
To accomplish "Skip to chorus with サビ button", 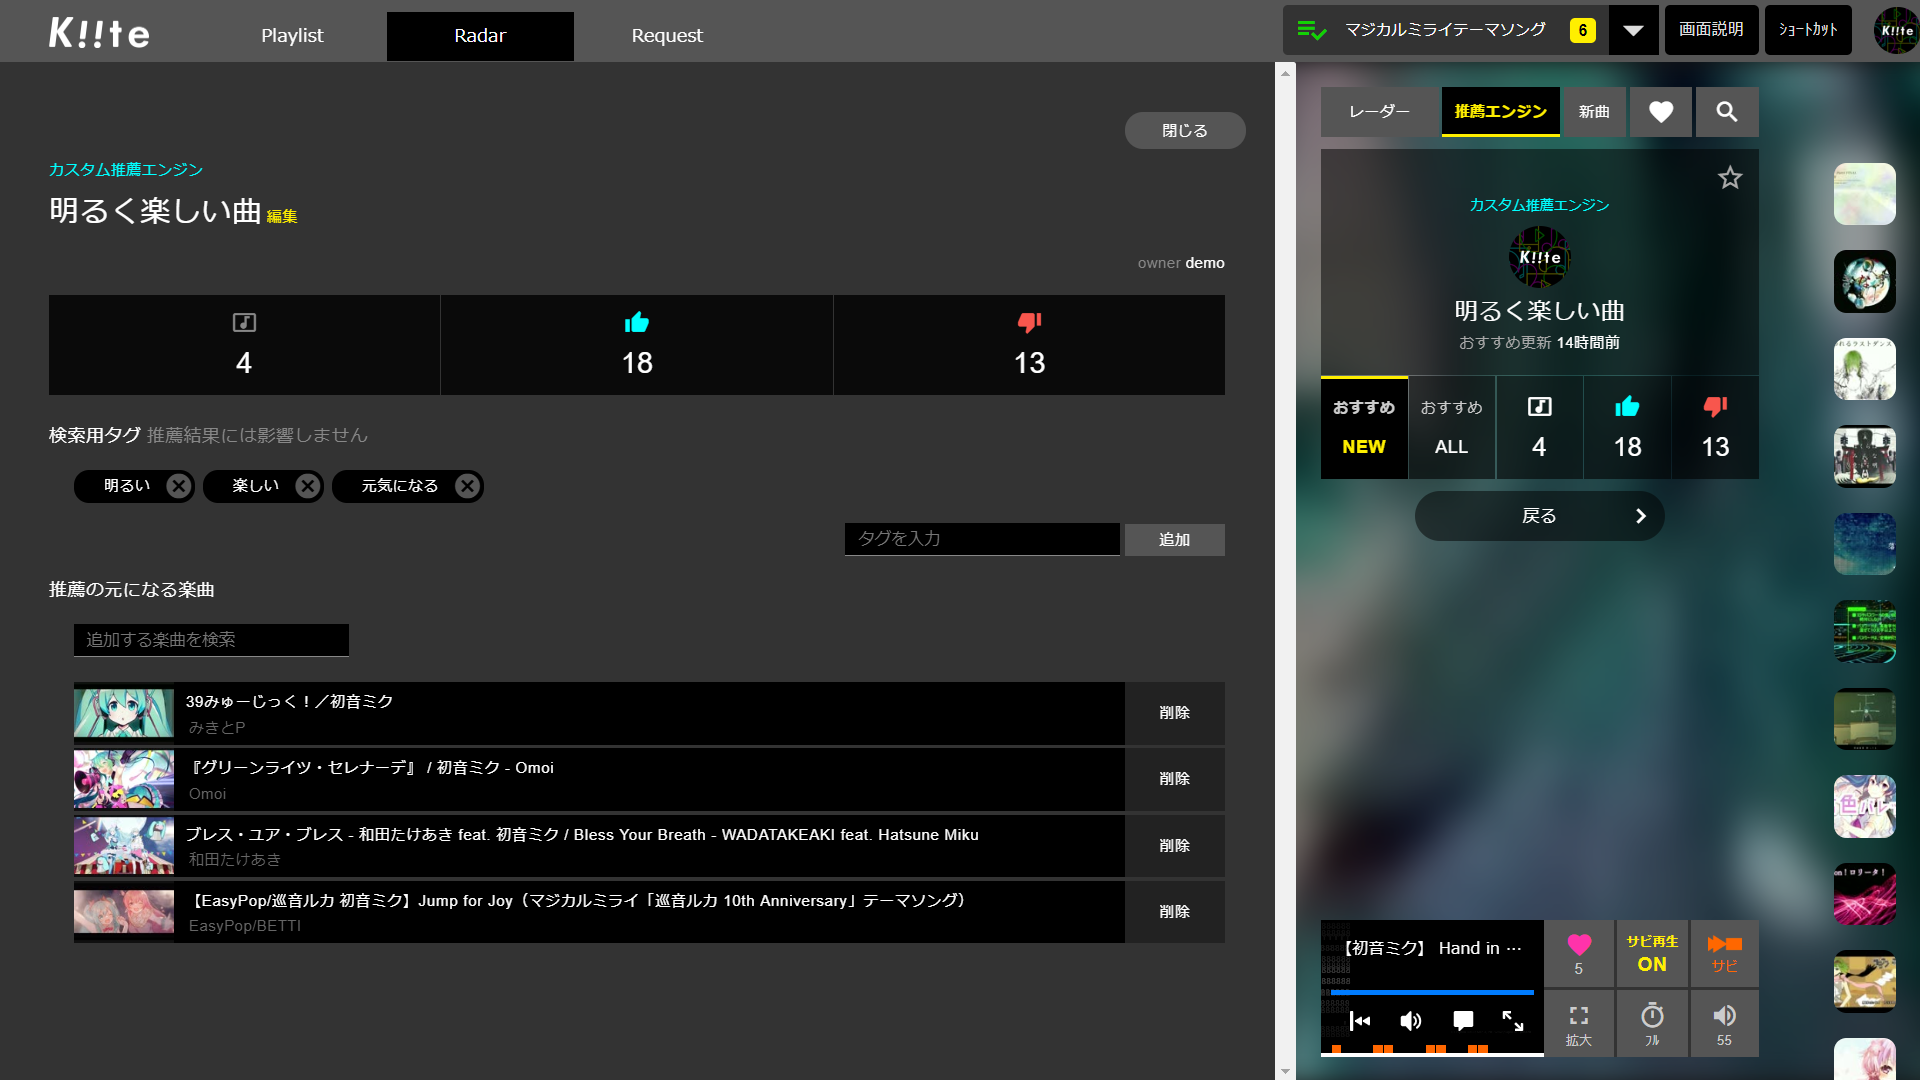I will coord(1724,954).
